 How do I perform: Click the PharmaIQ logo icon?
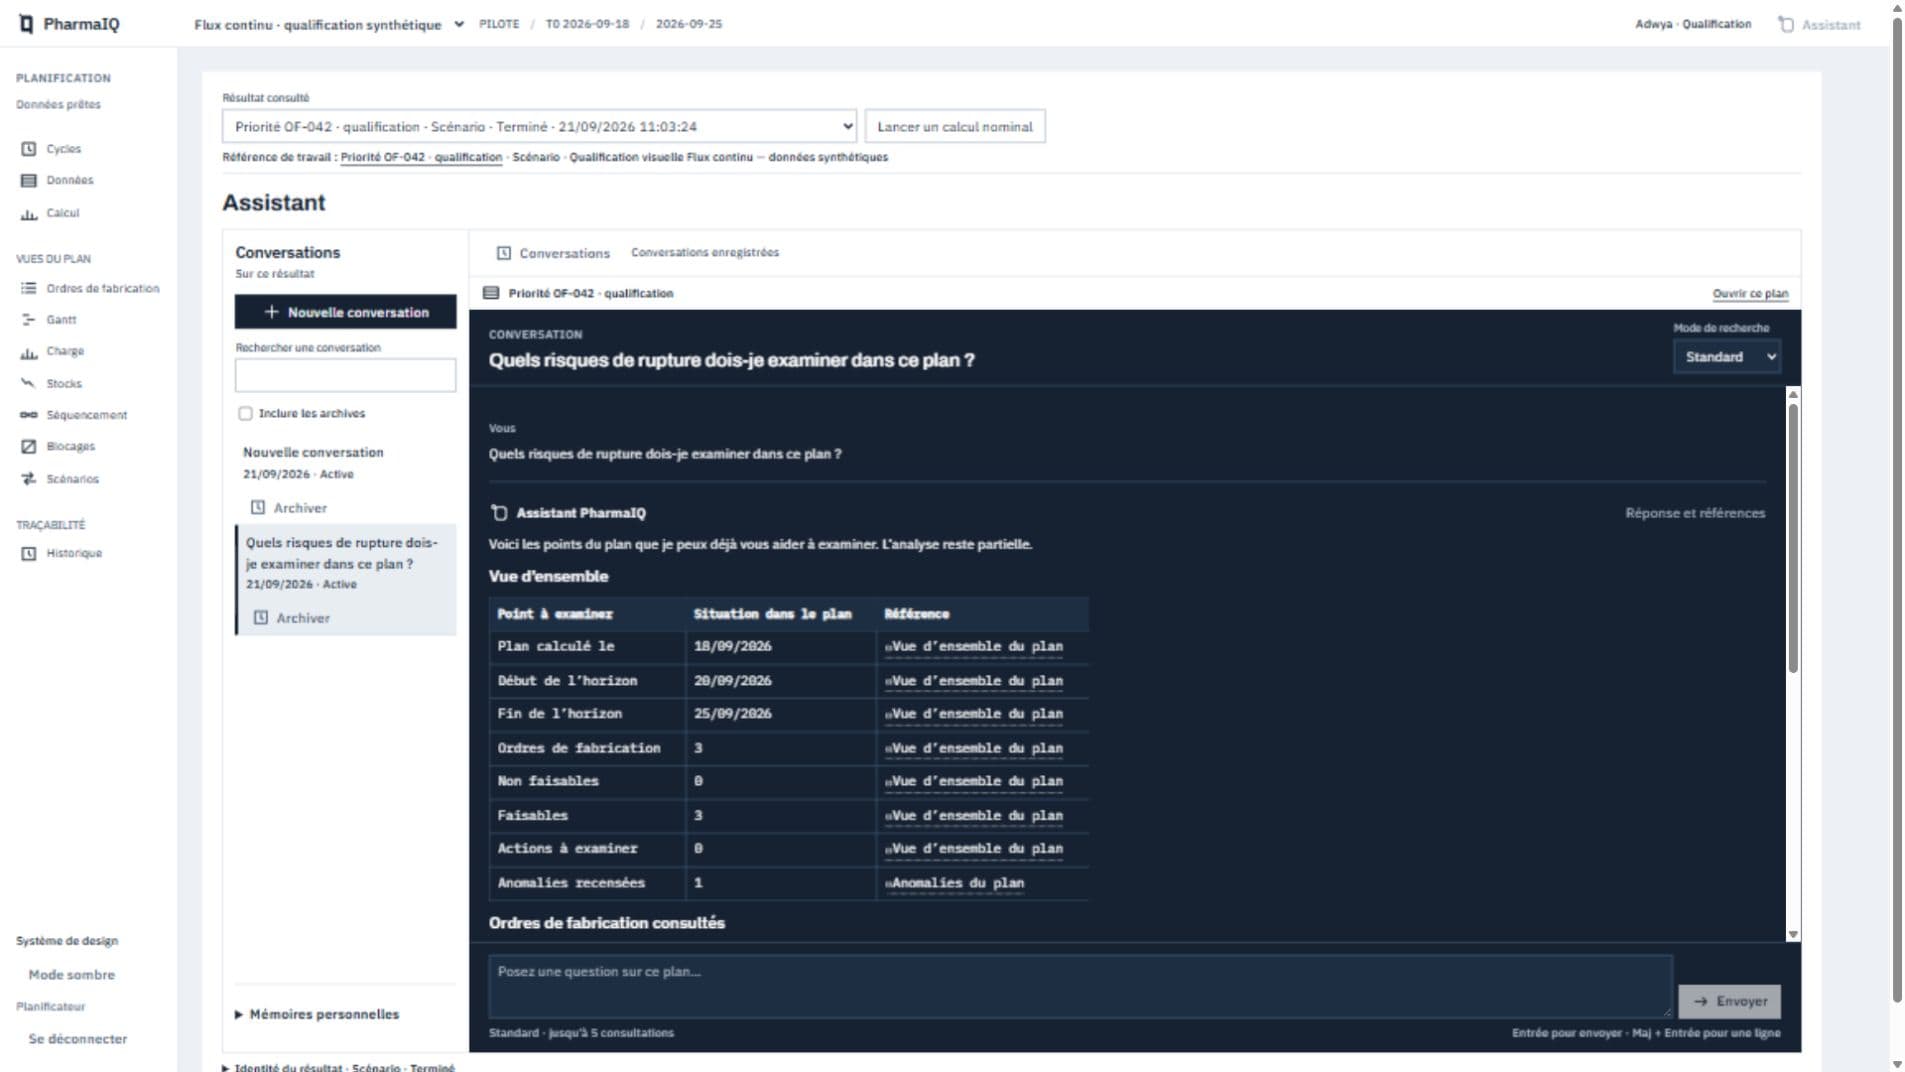point(26,24)
